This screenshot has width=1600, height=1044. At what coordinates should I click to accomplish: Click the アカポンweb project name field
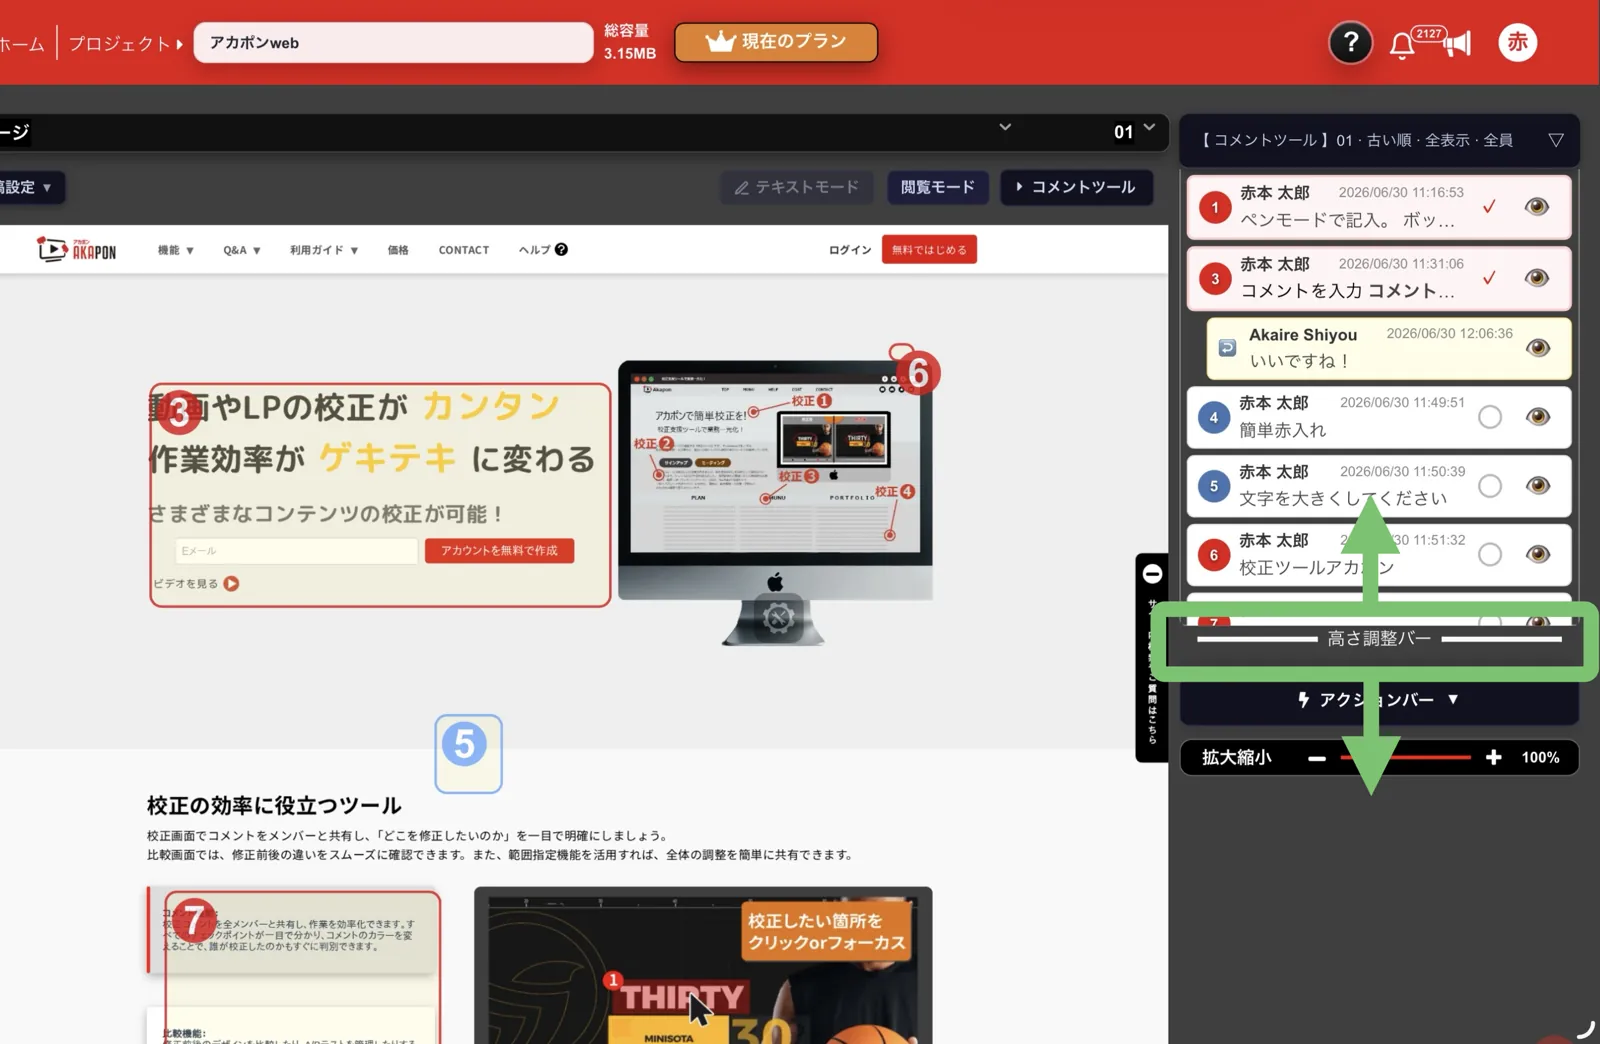(x=393, y=42)
